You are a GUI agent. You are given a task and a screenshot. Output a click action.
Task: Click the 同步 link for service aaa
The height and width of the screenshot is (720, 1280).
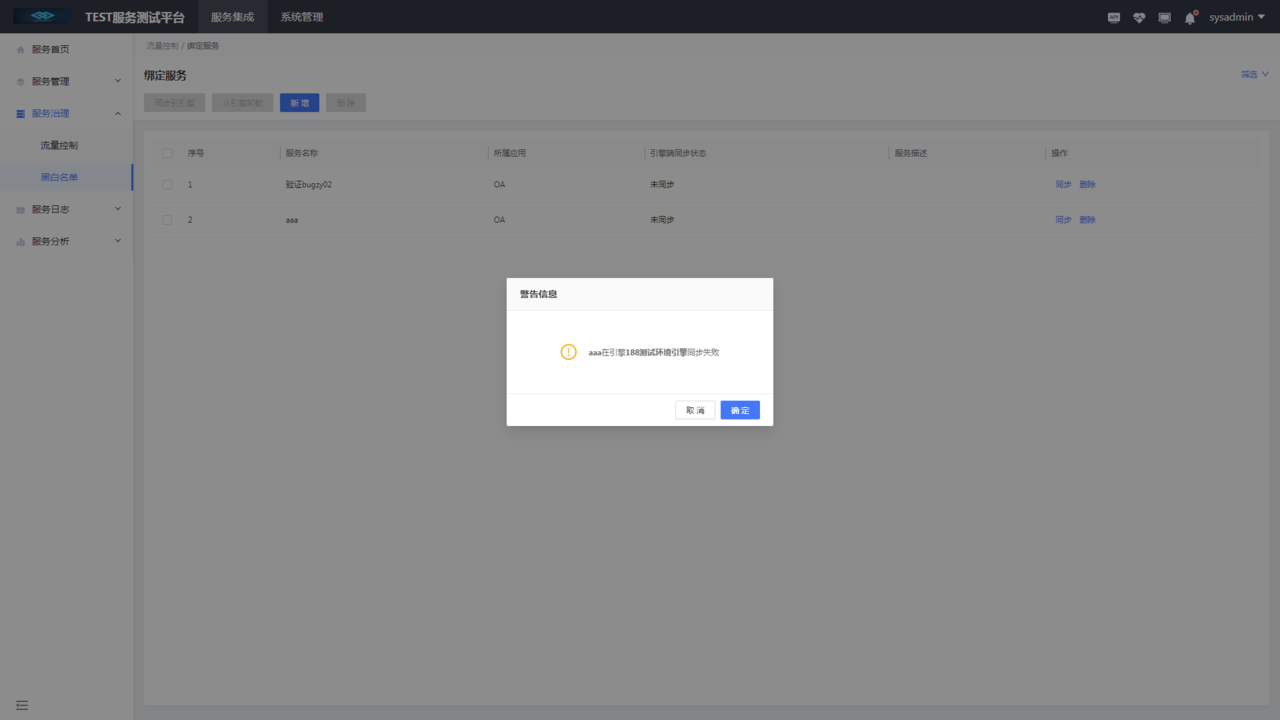tap(1063, 219)
